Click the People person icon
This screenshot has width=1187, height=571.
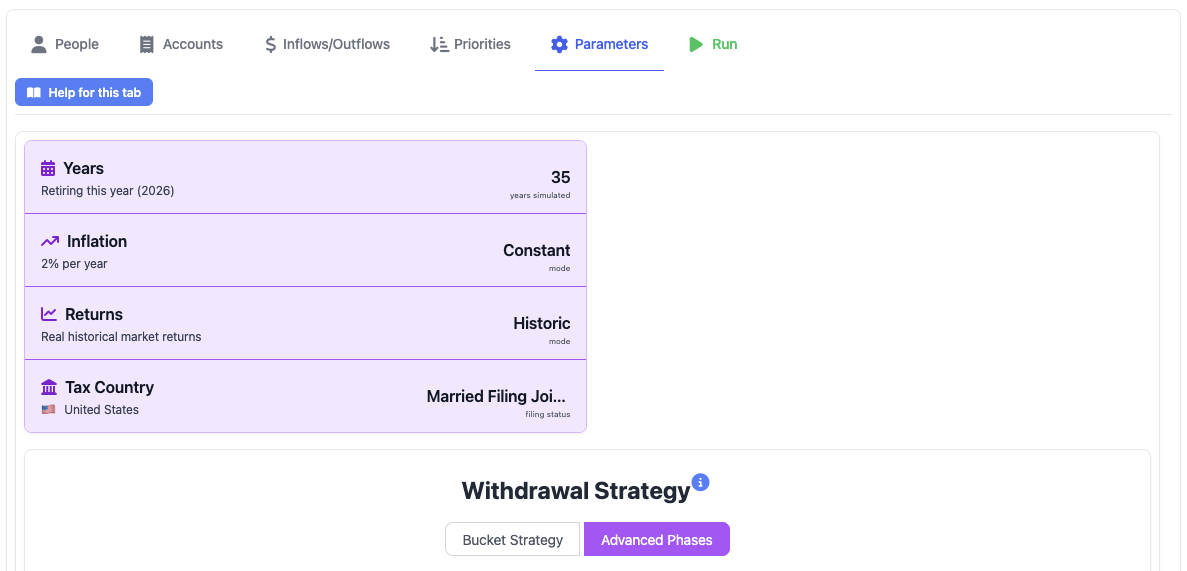click(x=39, y=44)
